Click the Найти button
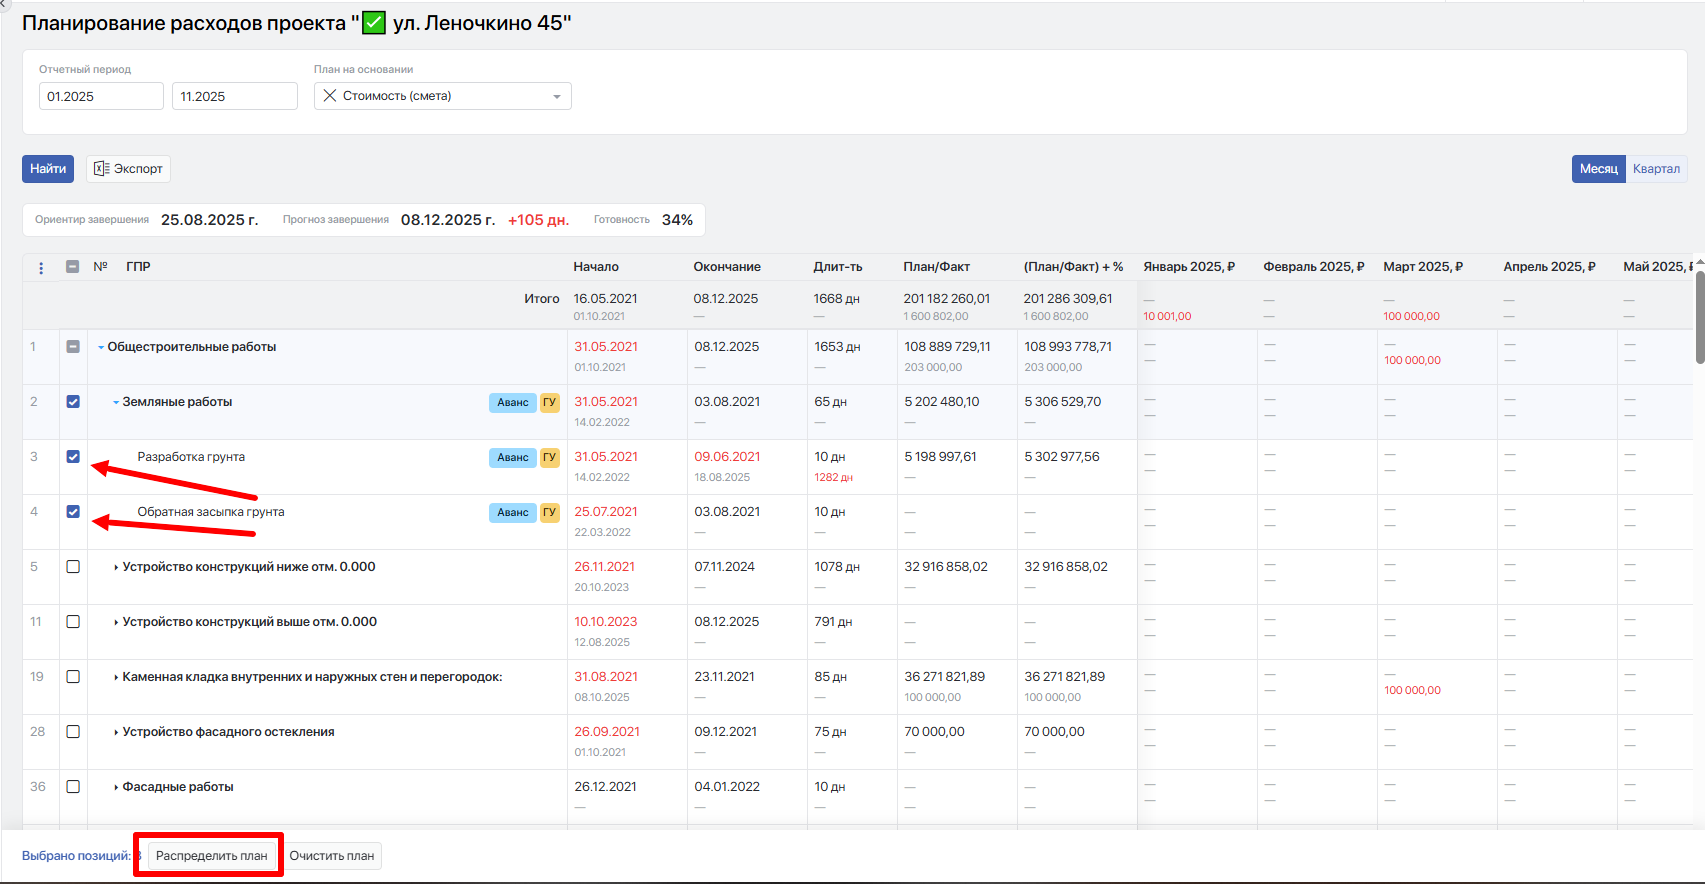The width and height of the screenshot is (1705, 884). [x=48, y=169]
